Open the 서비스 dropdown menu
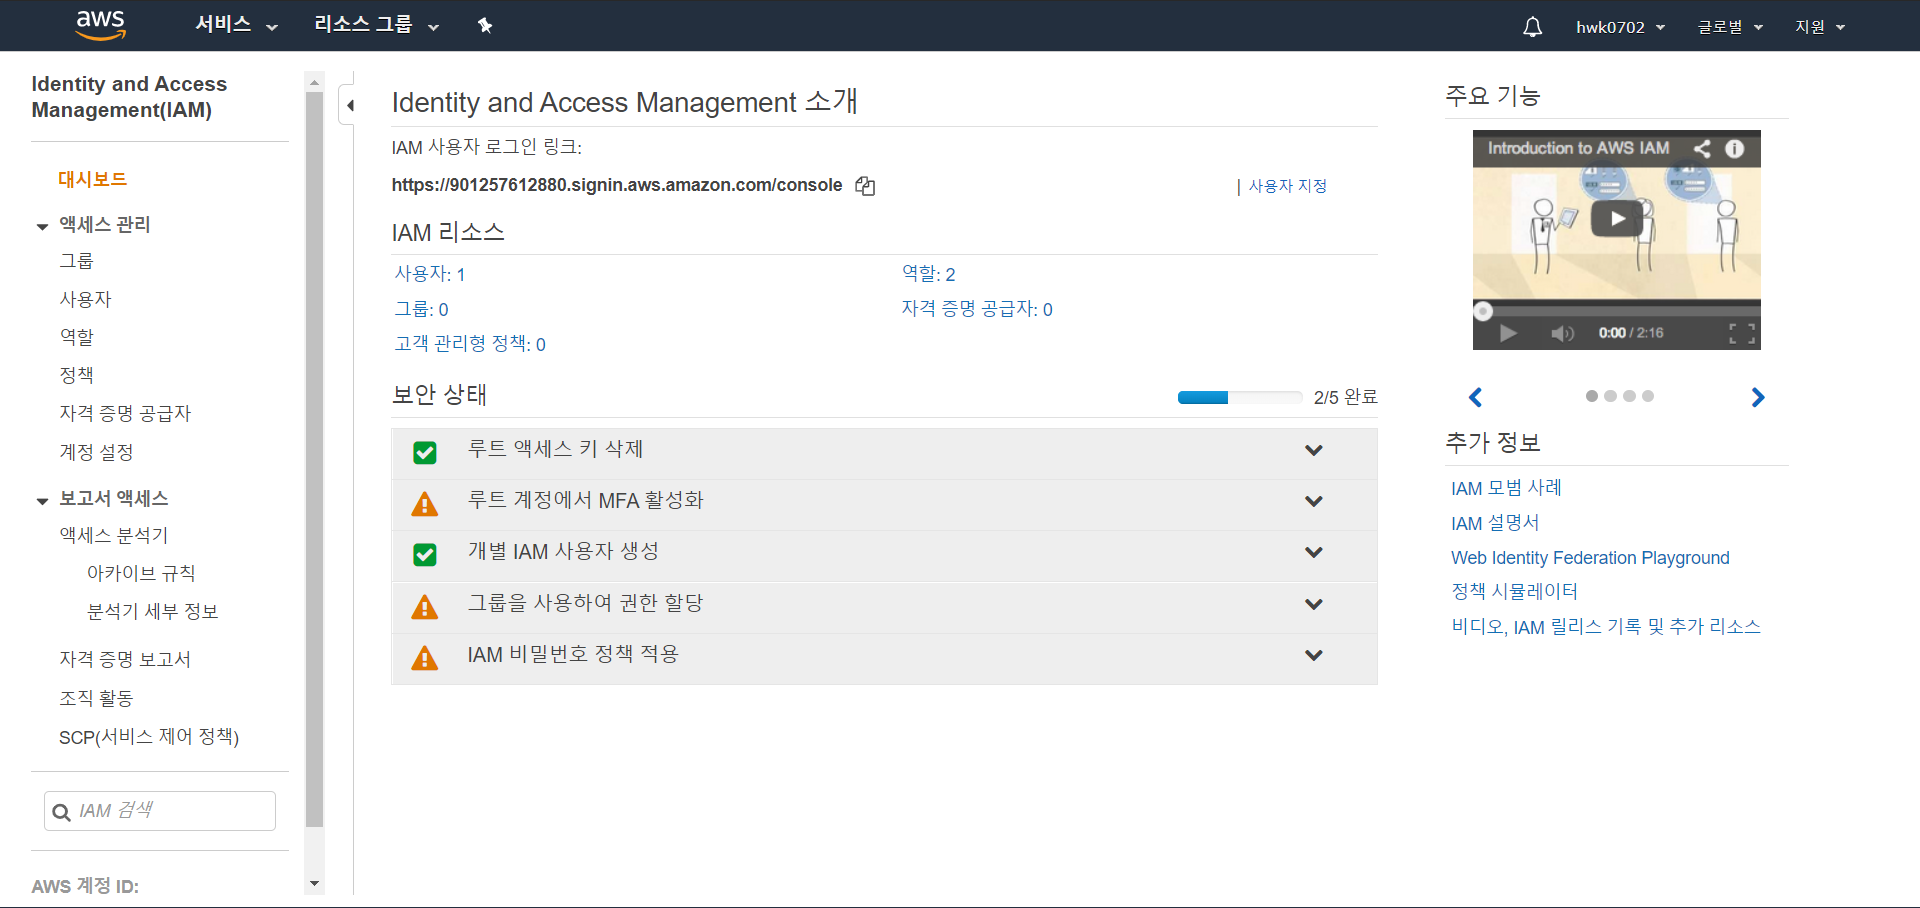1920x908 pixels. [x=236, y=25]
